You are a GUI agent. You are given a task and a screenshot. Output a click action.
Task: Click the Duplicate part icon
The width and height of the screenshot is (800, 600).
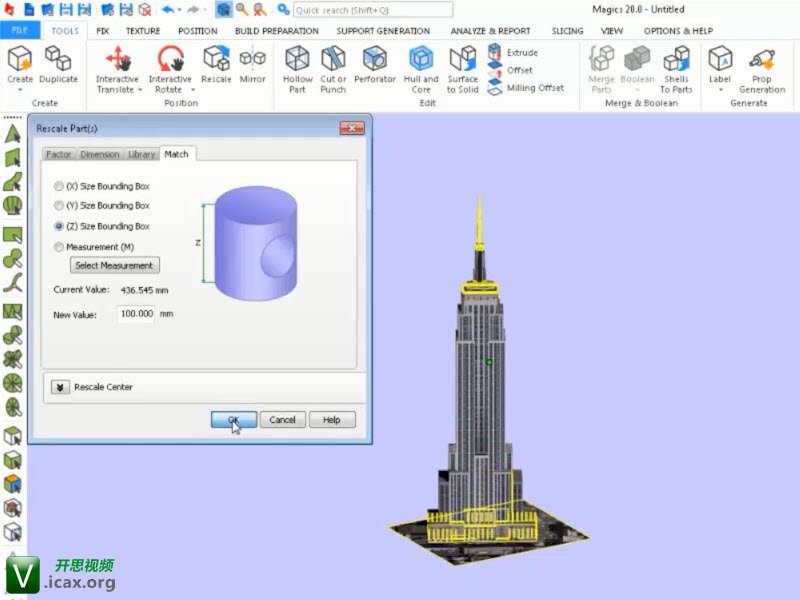[x=58, y=58]
